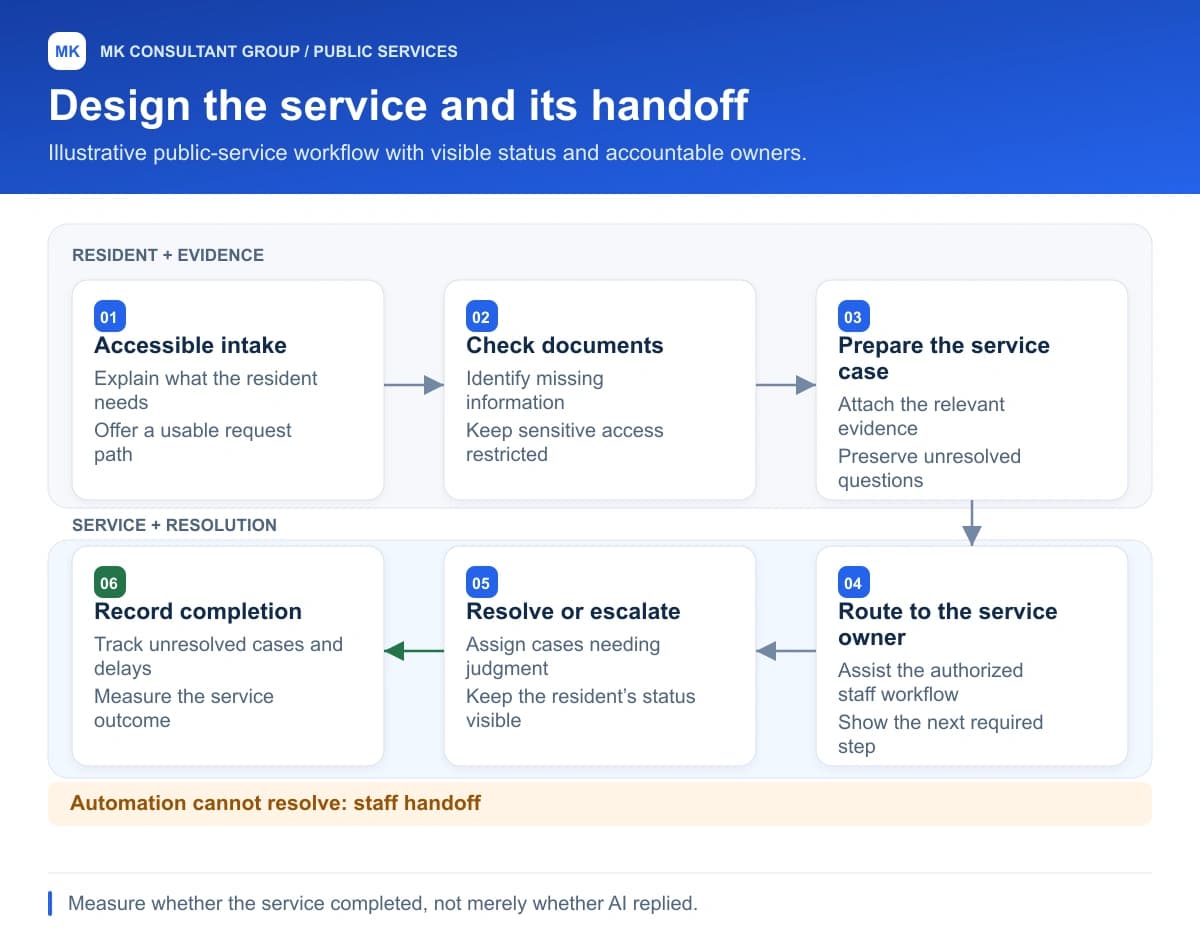Click 'Assist the authorized staff workflow' line
Viewport: 1200px width, 940px height.
point(931,682)
